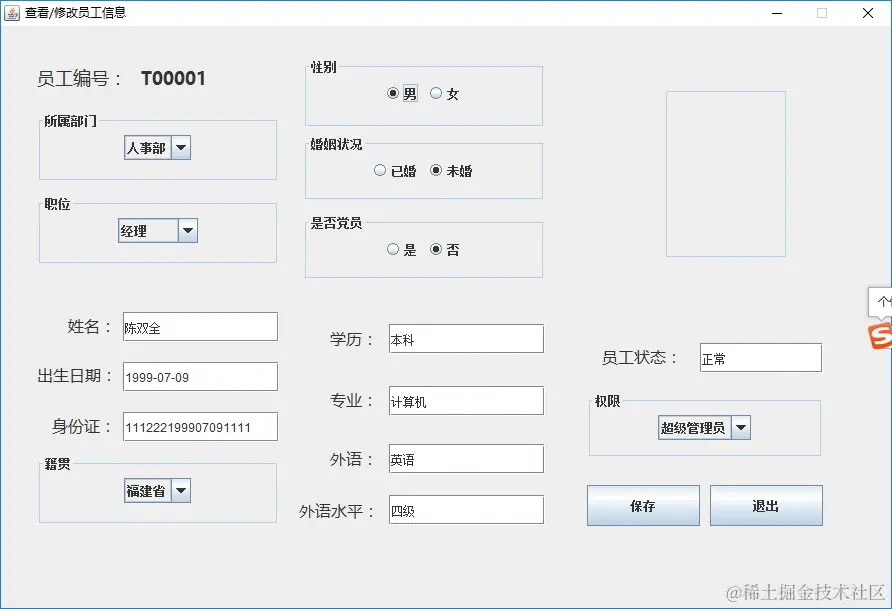This screenshot has width=892, height=609.
Task: Select the 男 gender radio button
Action: tap(392, 94)
